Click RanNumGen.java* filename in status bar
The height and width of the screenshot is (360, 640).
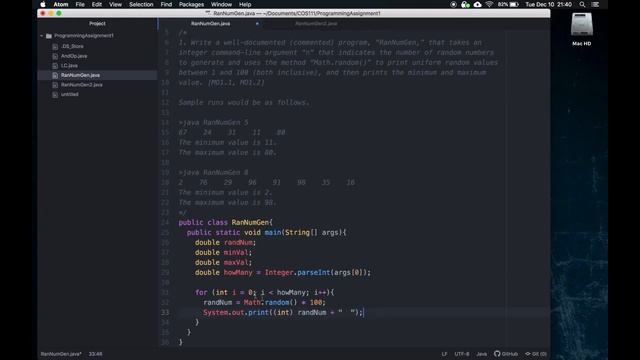pos(61,354)
